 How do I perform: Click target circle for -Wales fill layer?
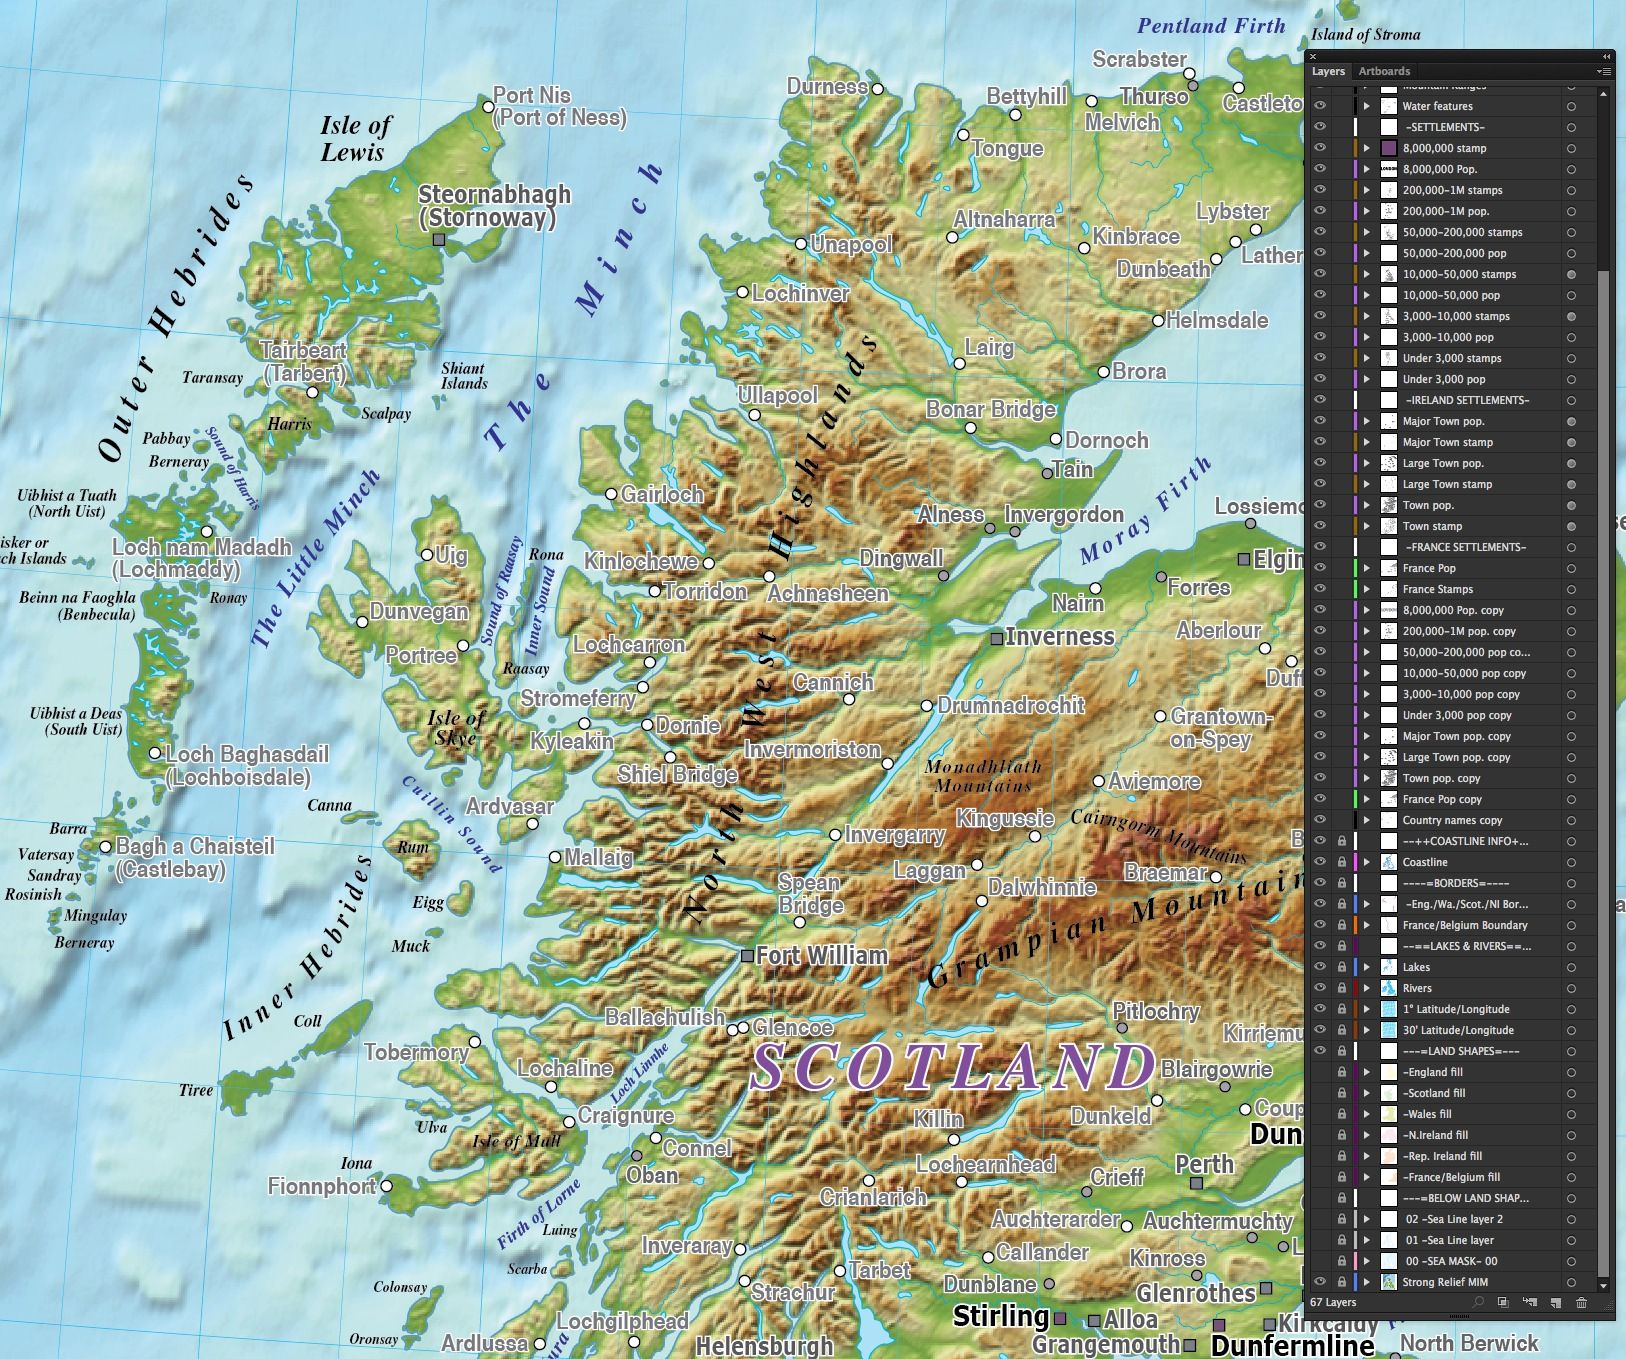point(1571,1114)
